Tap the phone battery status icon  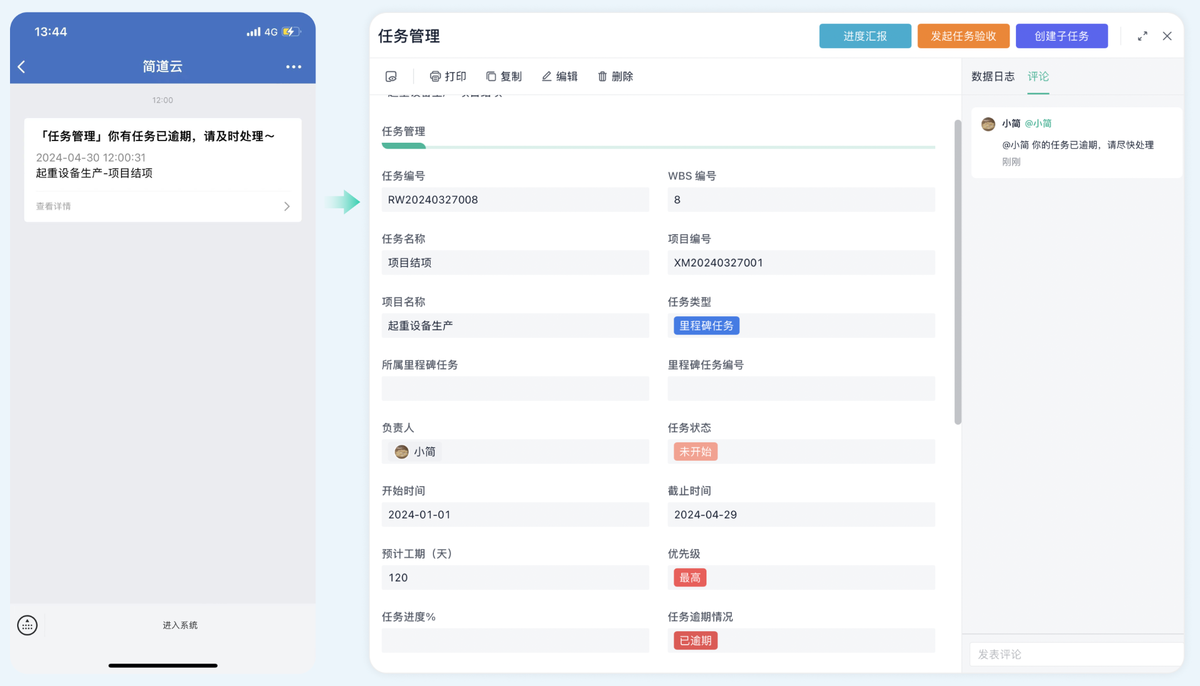click(291, 32)
